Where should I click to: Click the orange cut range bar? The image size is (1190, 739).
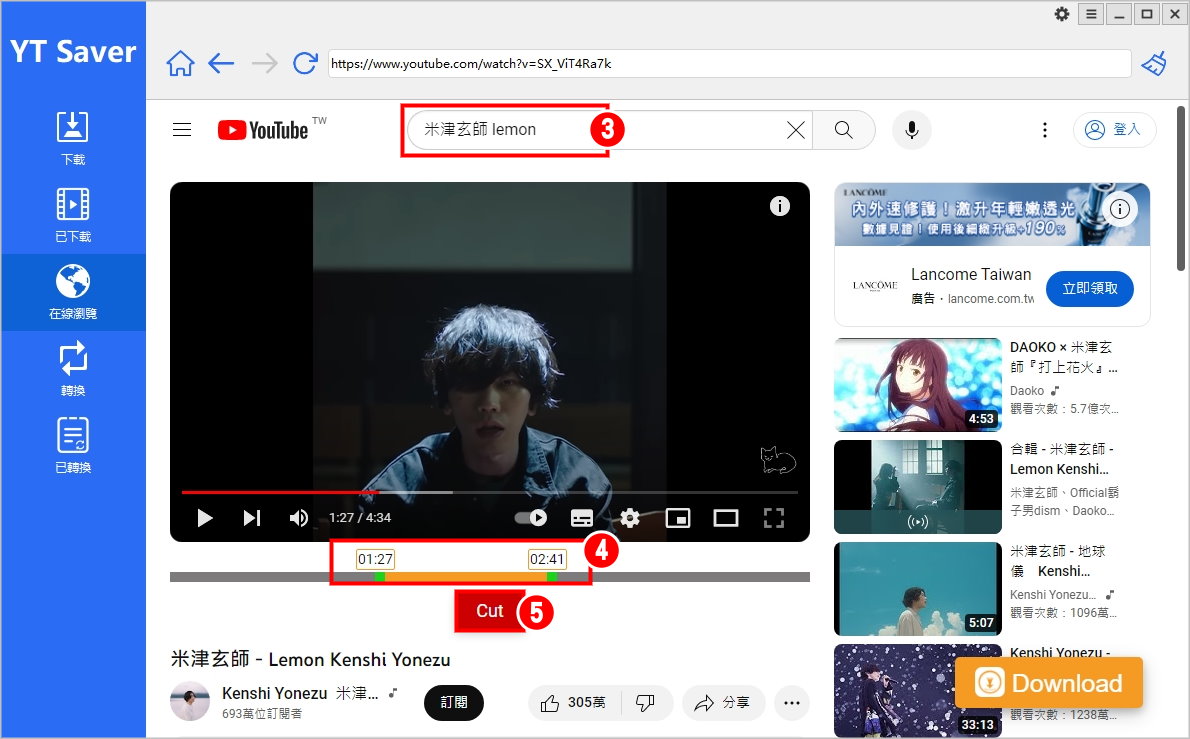[x=466, y=577]
